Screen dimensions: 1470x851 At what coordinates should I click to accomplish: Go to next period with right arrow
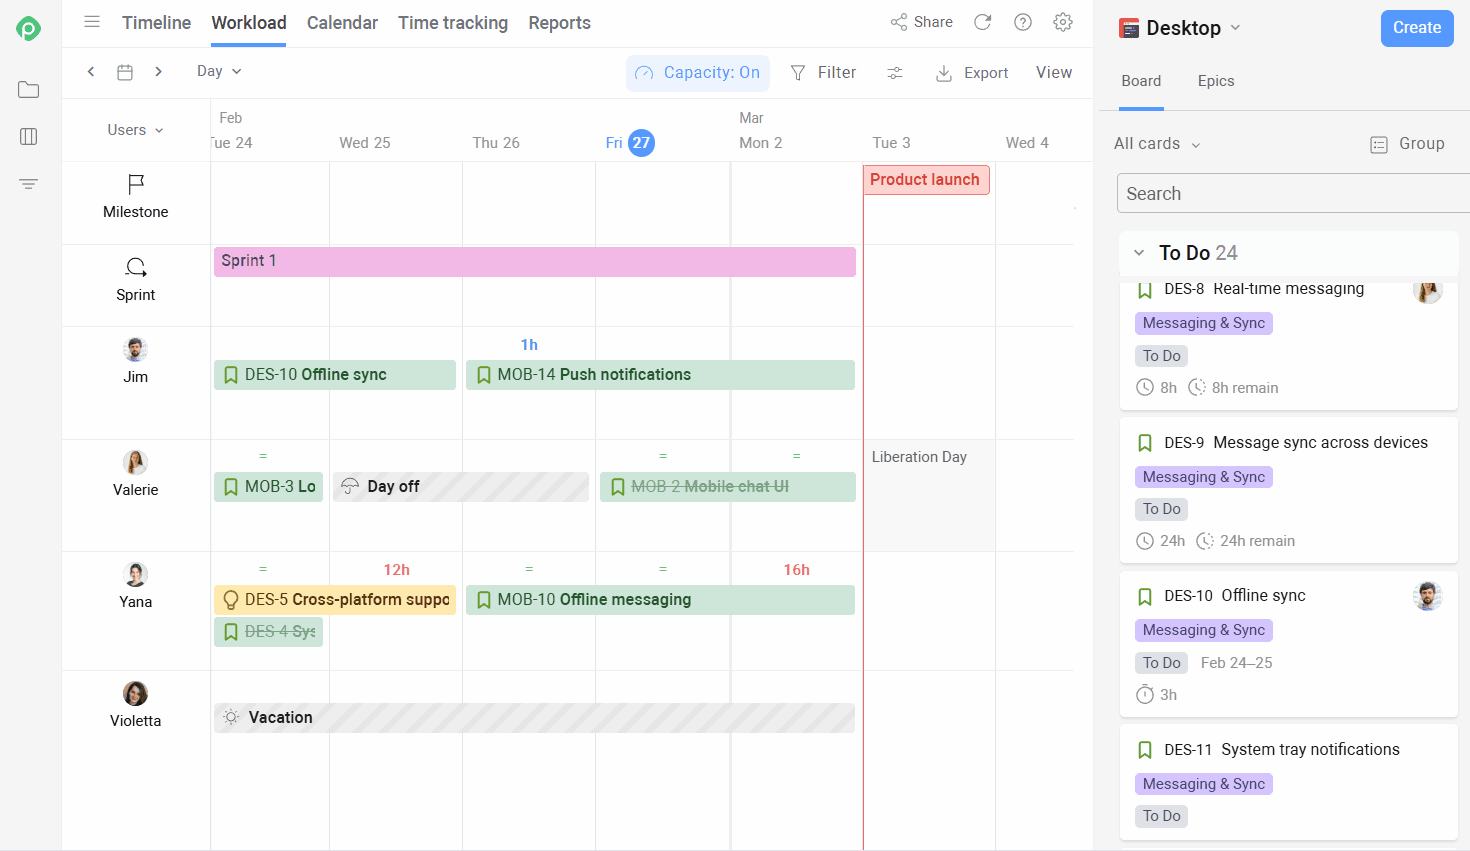[158, 72]
